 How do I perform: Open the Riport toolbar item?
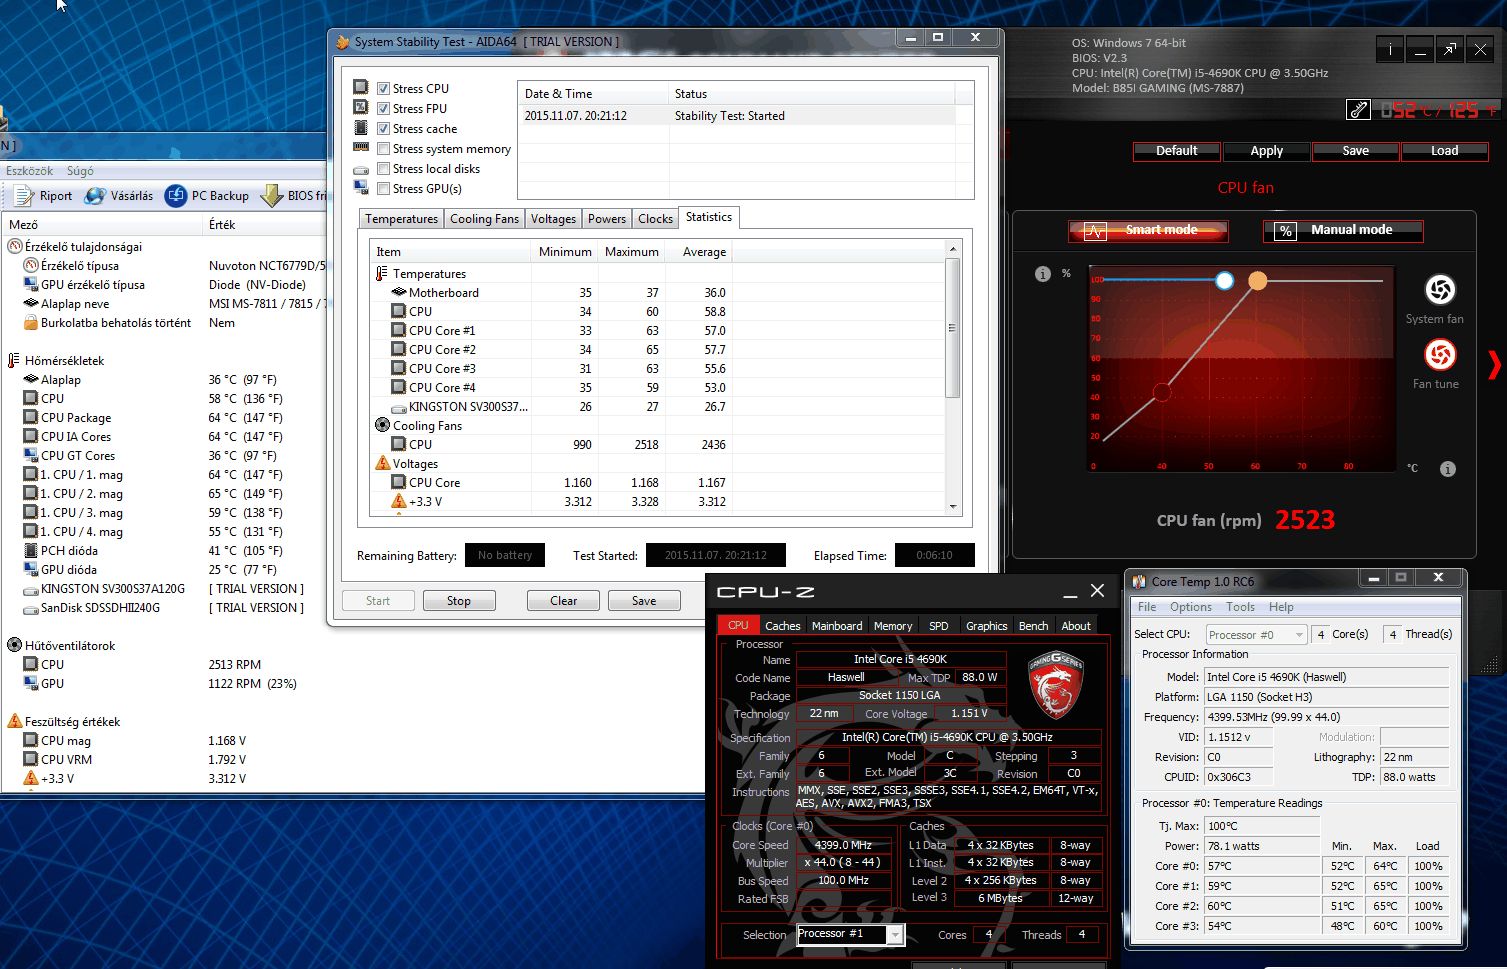[44, 196]
